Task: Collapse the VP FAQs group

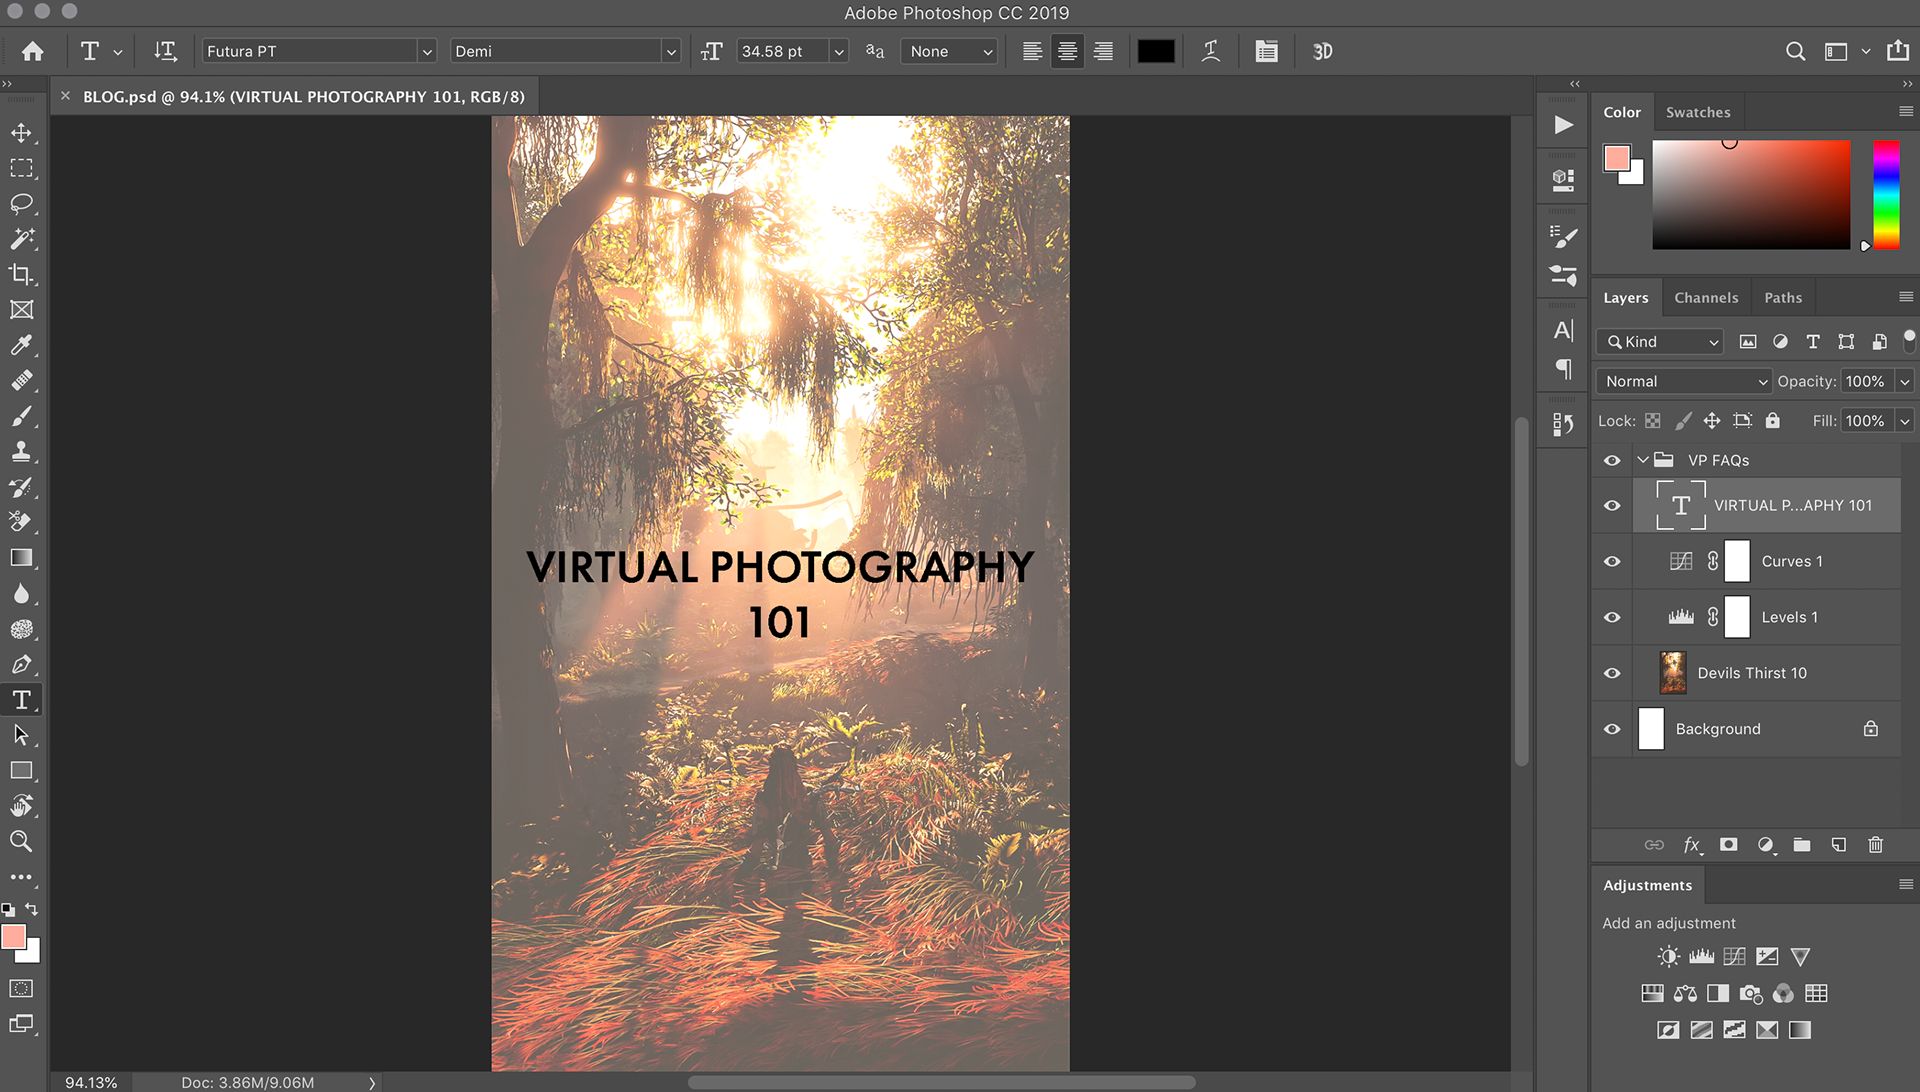Action: (x=1642, y=460)
